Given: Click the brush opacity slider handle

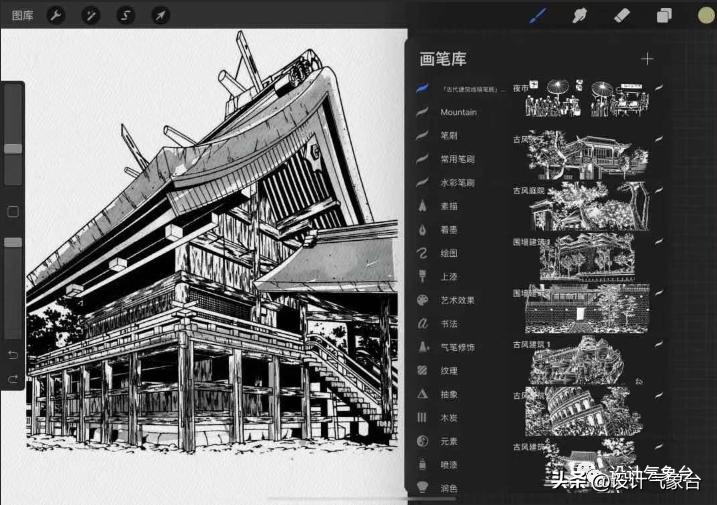Looking at the screenshot, I should click(x=13, y=242).
